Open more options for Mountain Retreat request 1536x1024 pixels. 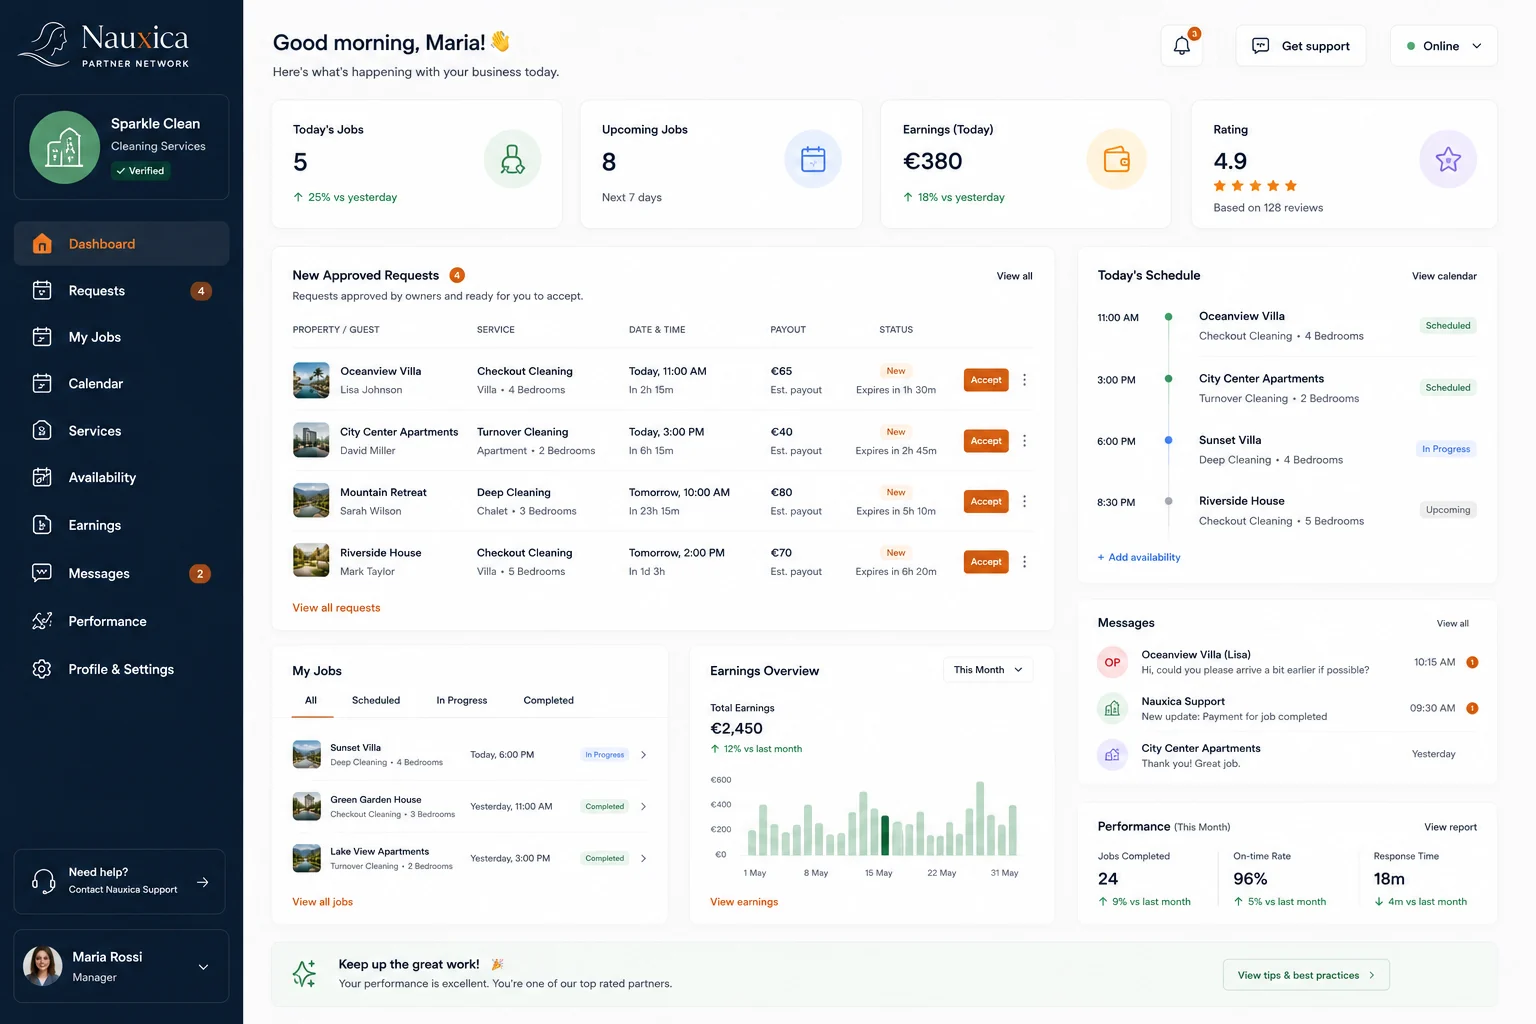tap(1024, 501)
